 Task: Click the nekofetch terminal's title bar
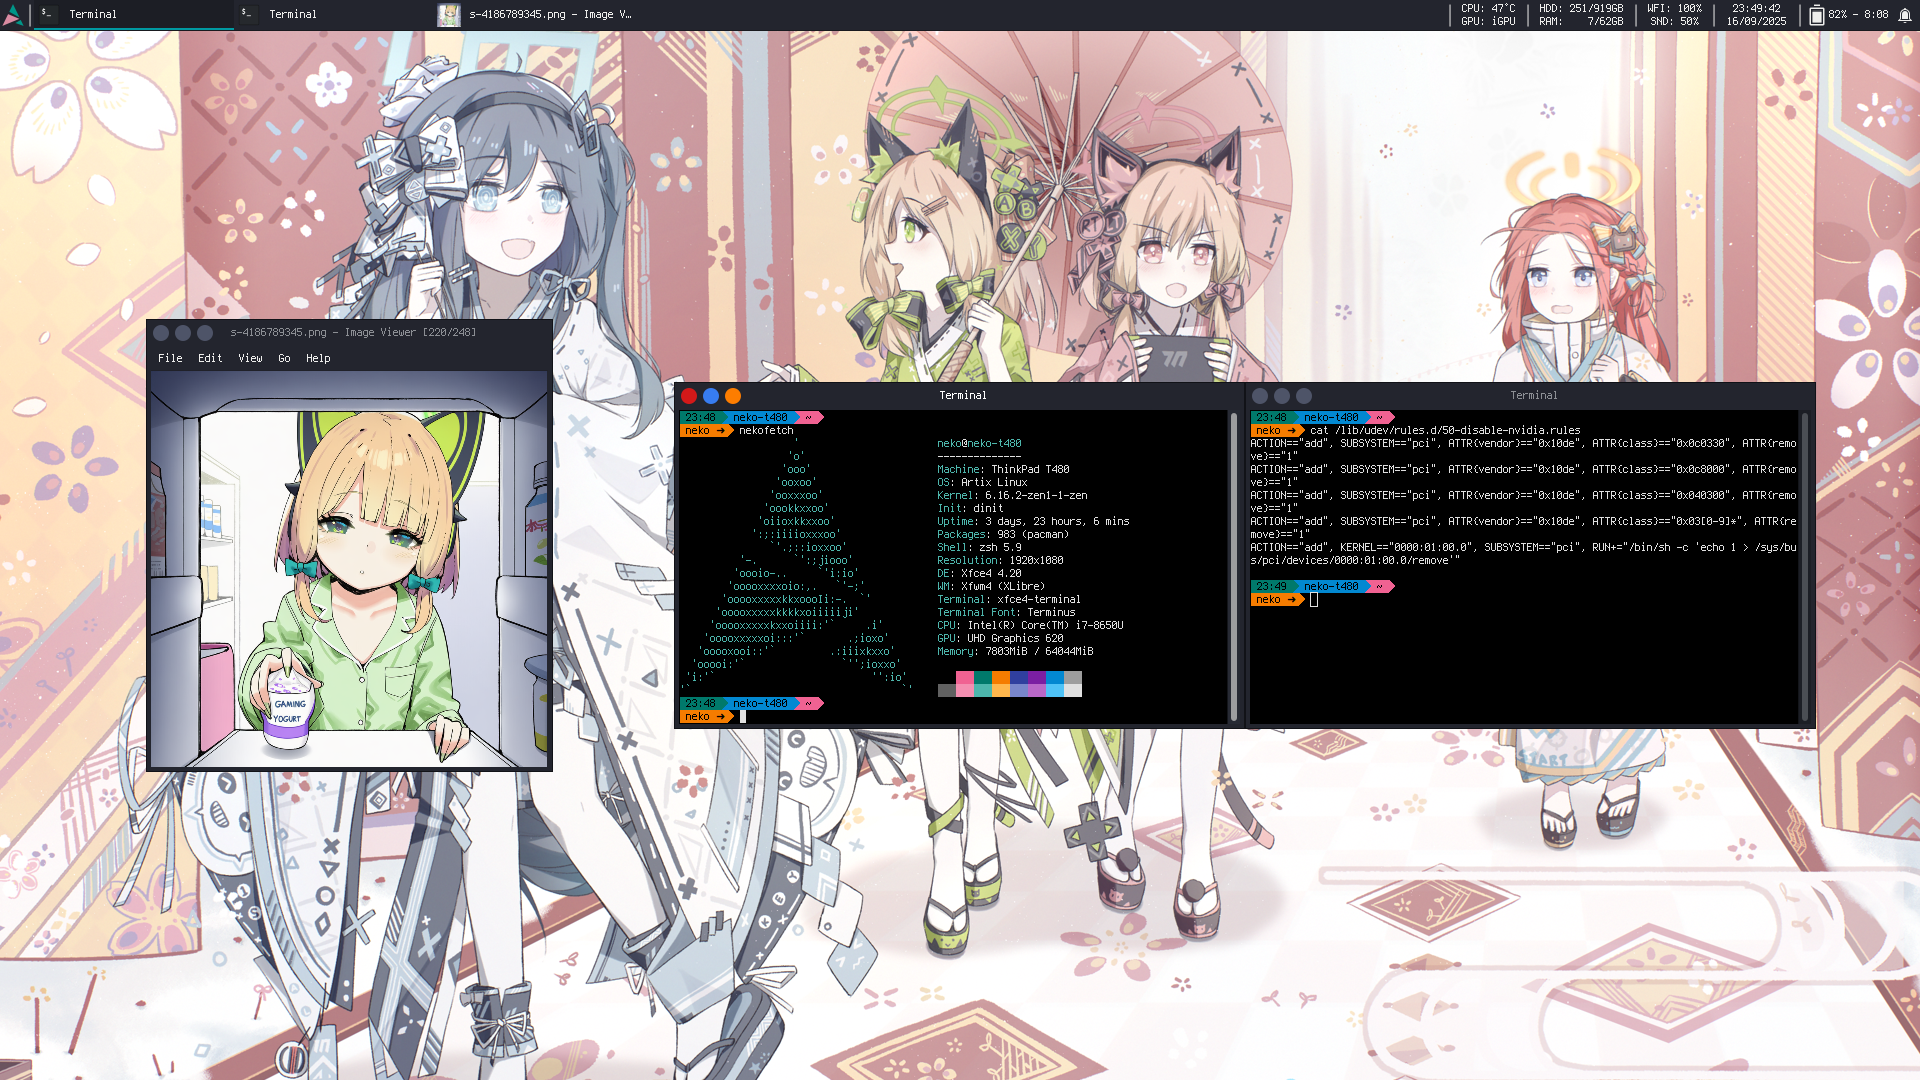coord(962,396)
